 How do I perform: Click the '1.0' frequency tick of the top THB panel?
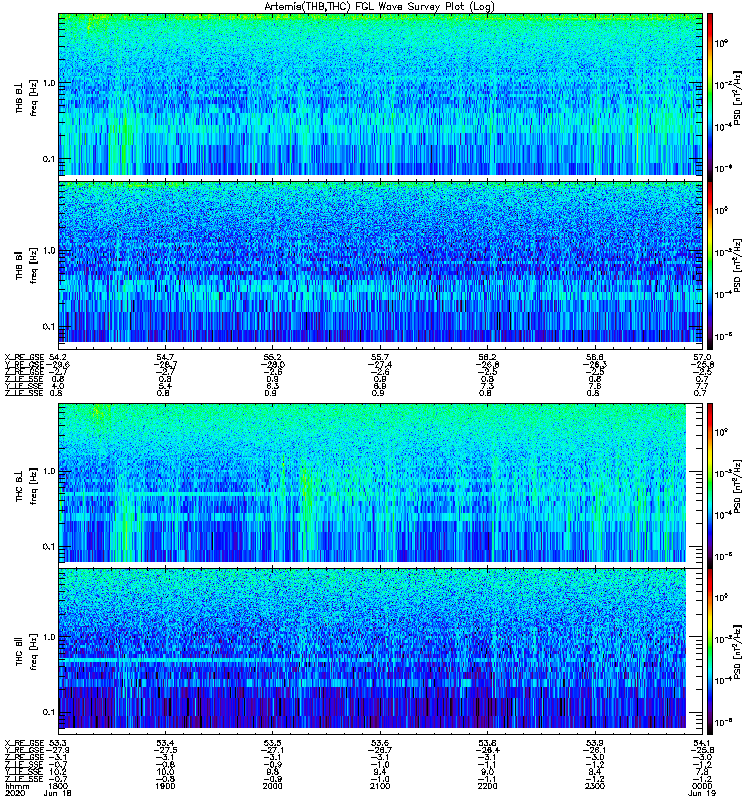coord(49,83)
